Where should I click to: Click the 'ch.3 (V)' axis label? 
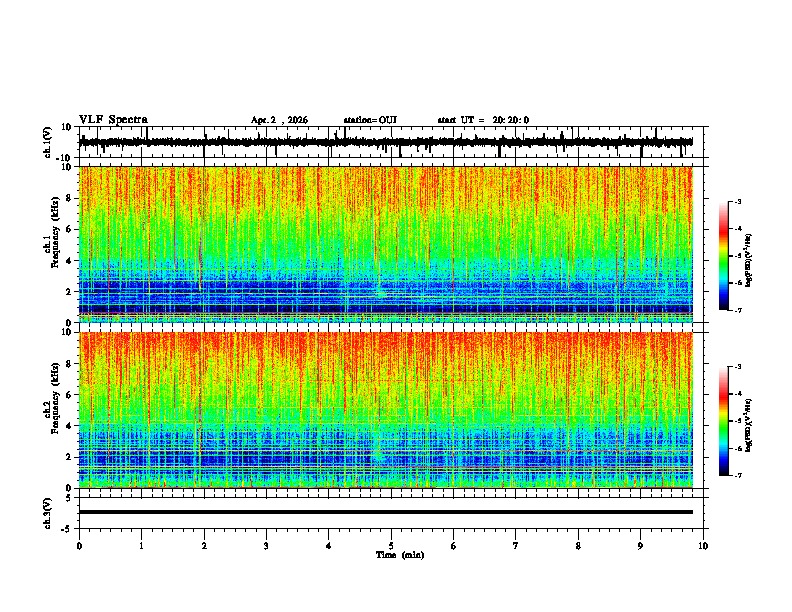[x=48, y=513]
